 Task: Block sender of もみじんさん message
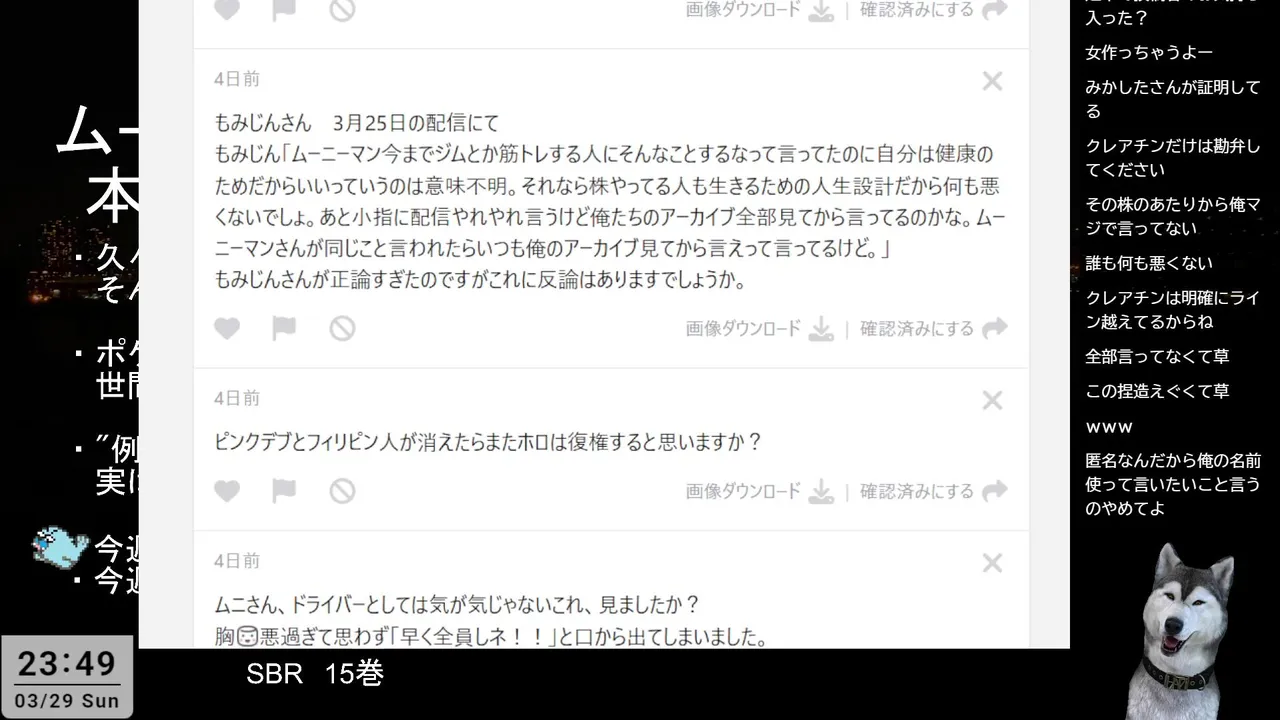[x=343, y=328]
